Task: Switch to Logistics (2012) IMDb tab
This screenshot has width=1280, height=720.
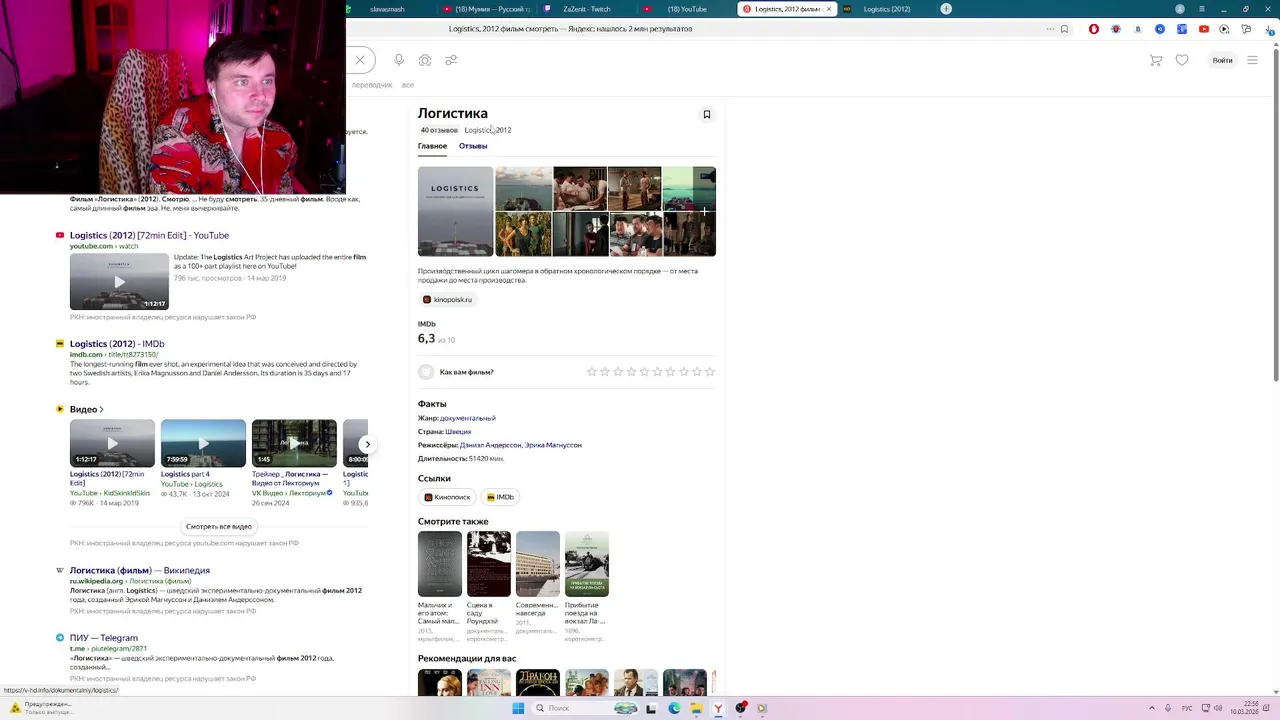Action: [886, 9]
